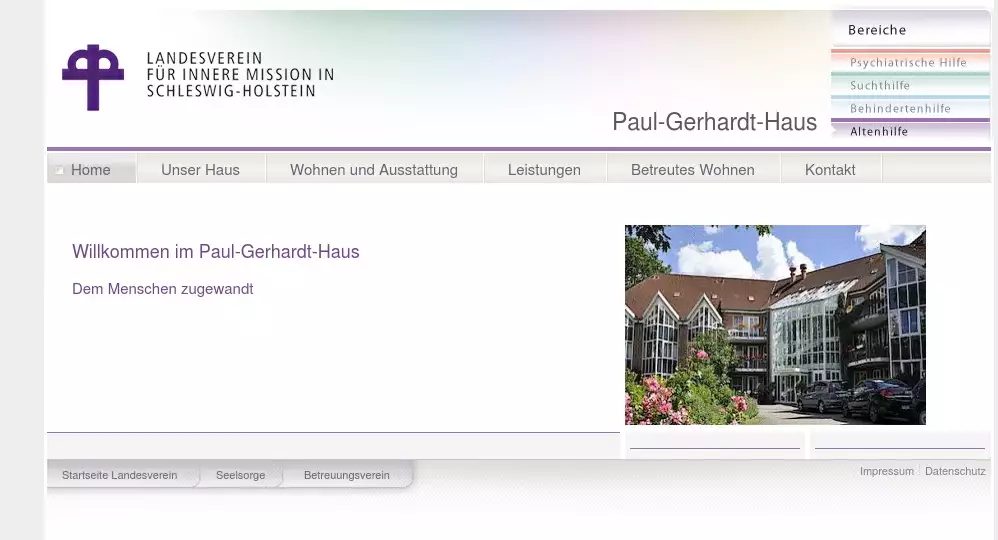
Task: Navigate to the Kontakt page
Action: click(830, 170)
